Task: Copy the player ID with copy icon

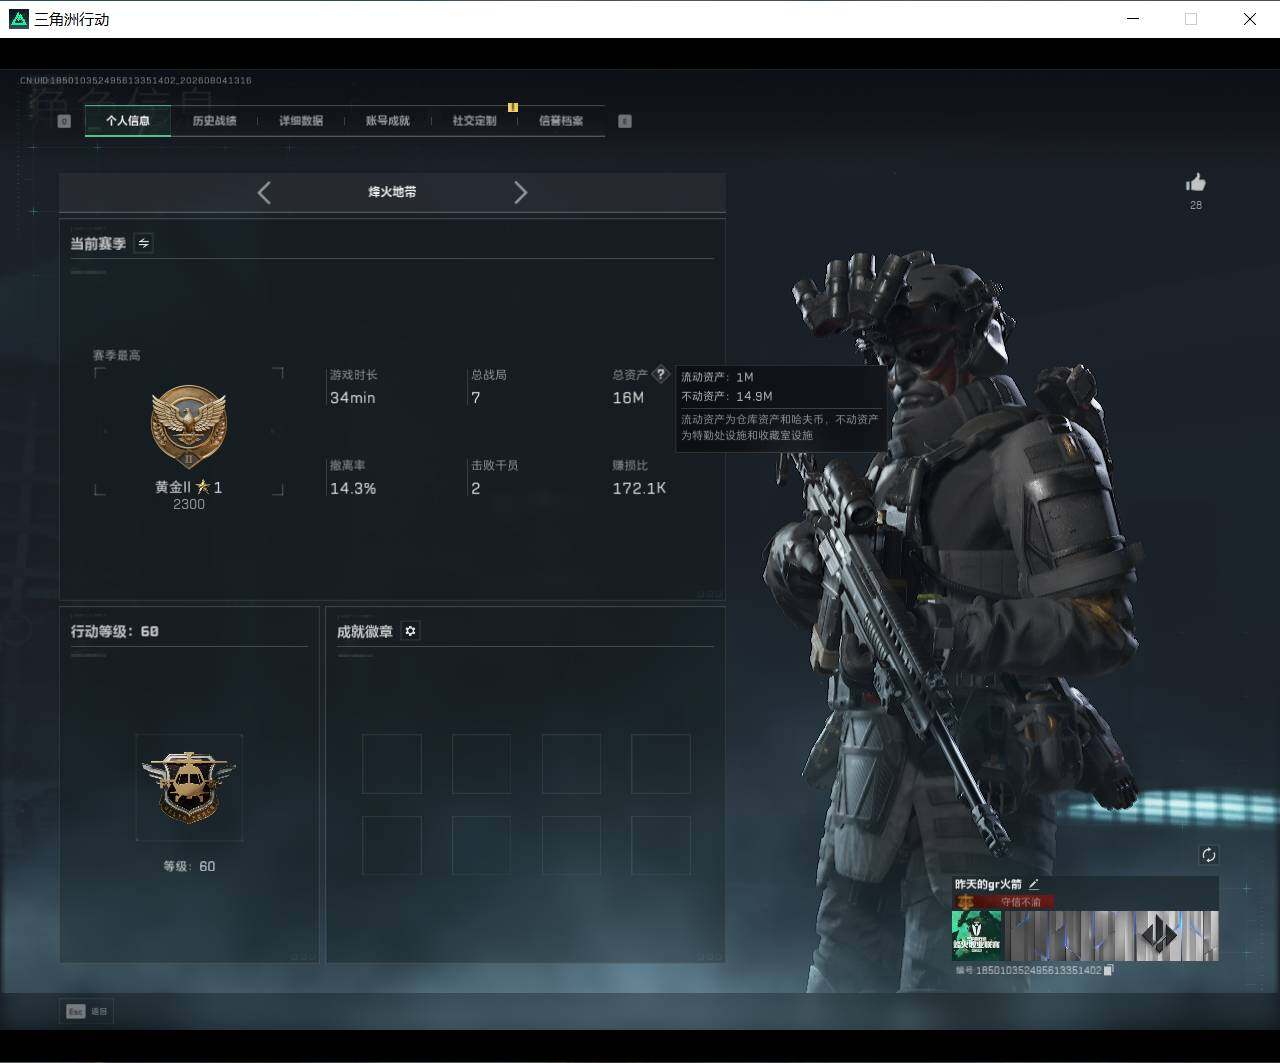Action: tap(1108, 970)
